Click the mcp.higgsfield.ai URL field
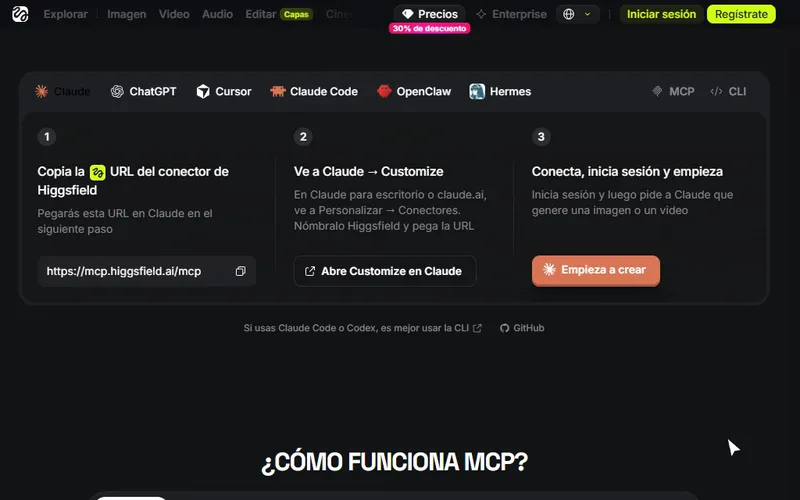The image size is (800, 500). (x=146, y=271)
